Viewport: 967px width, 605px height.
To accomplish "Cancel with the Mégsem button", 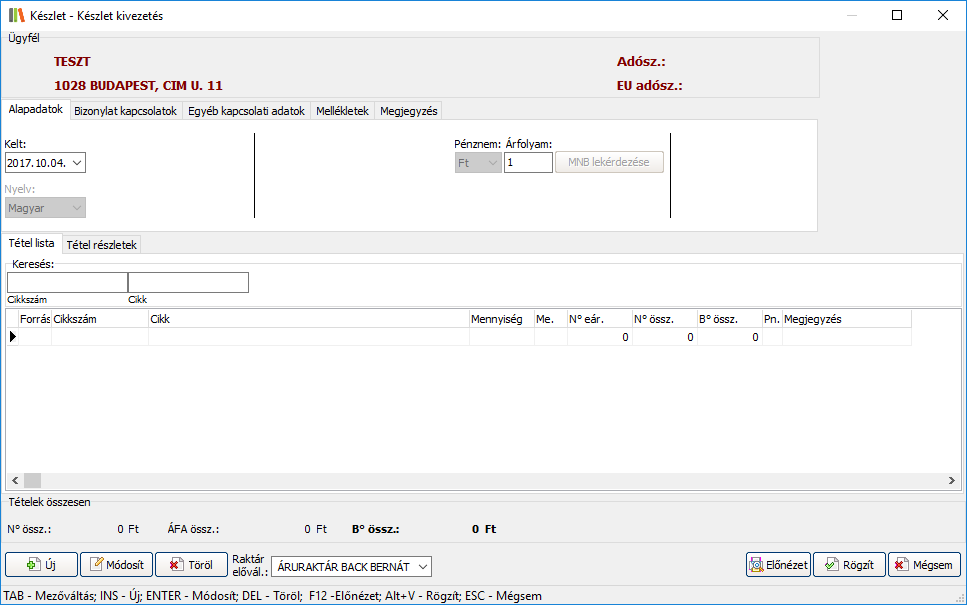I will point(924,565).
